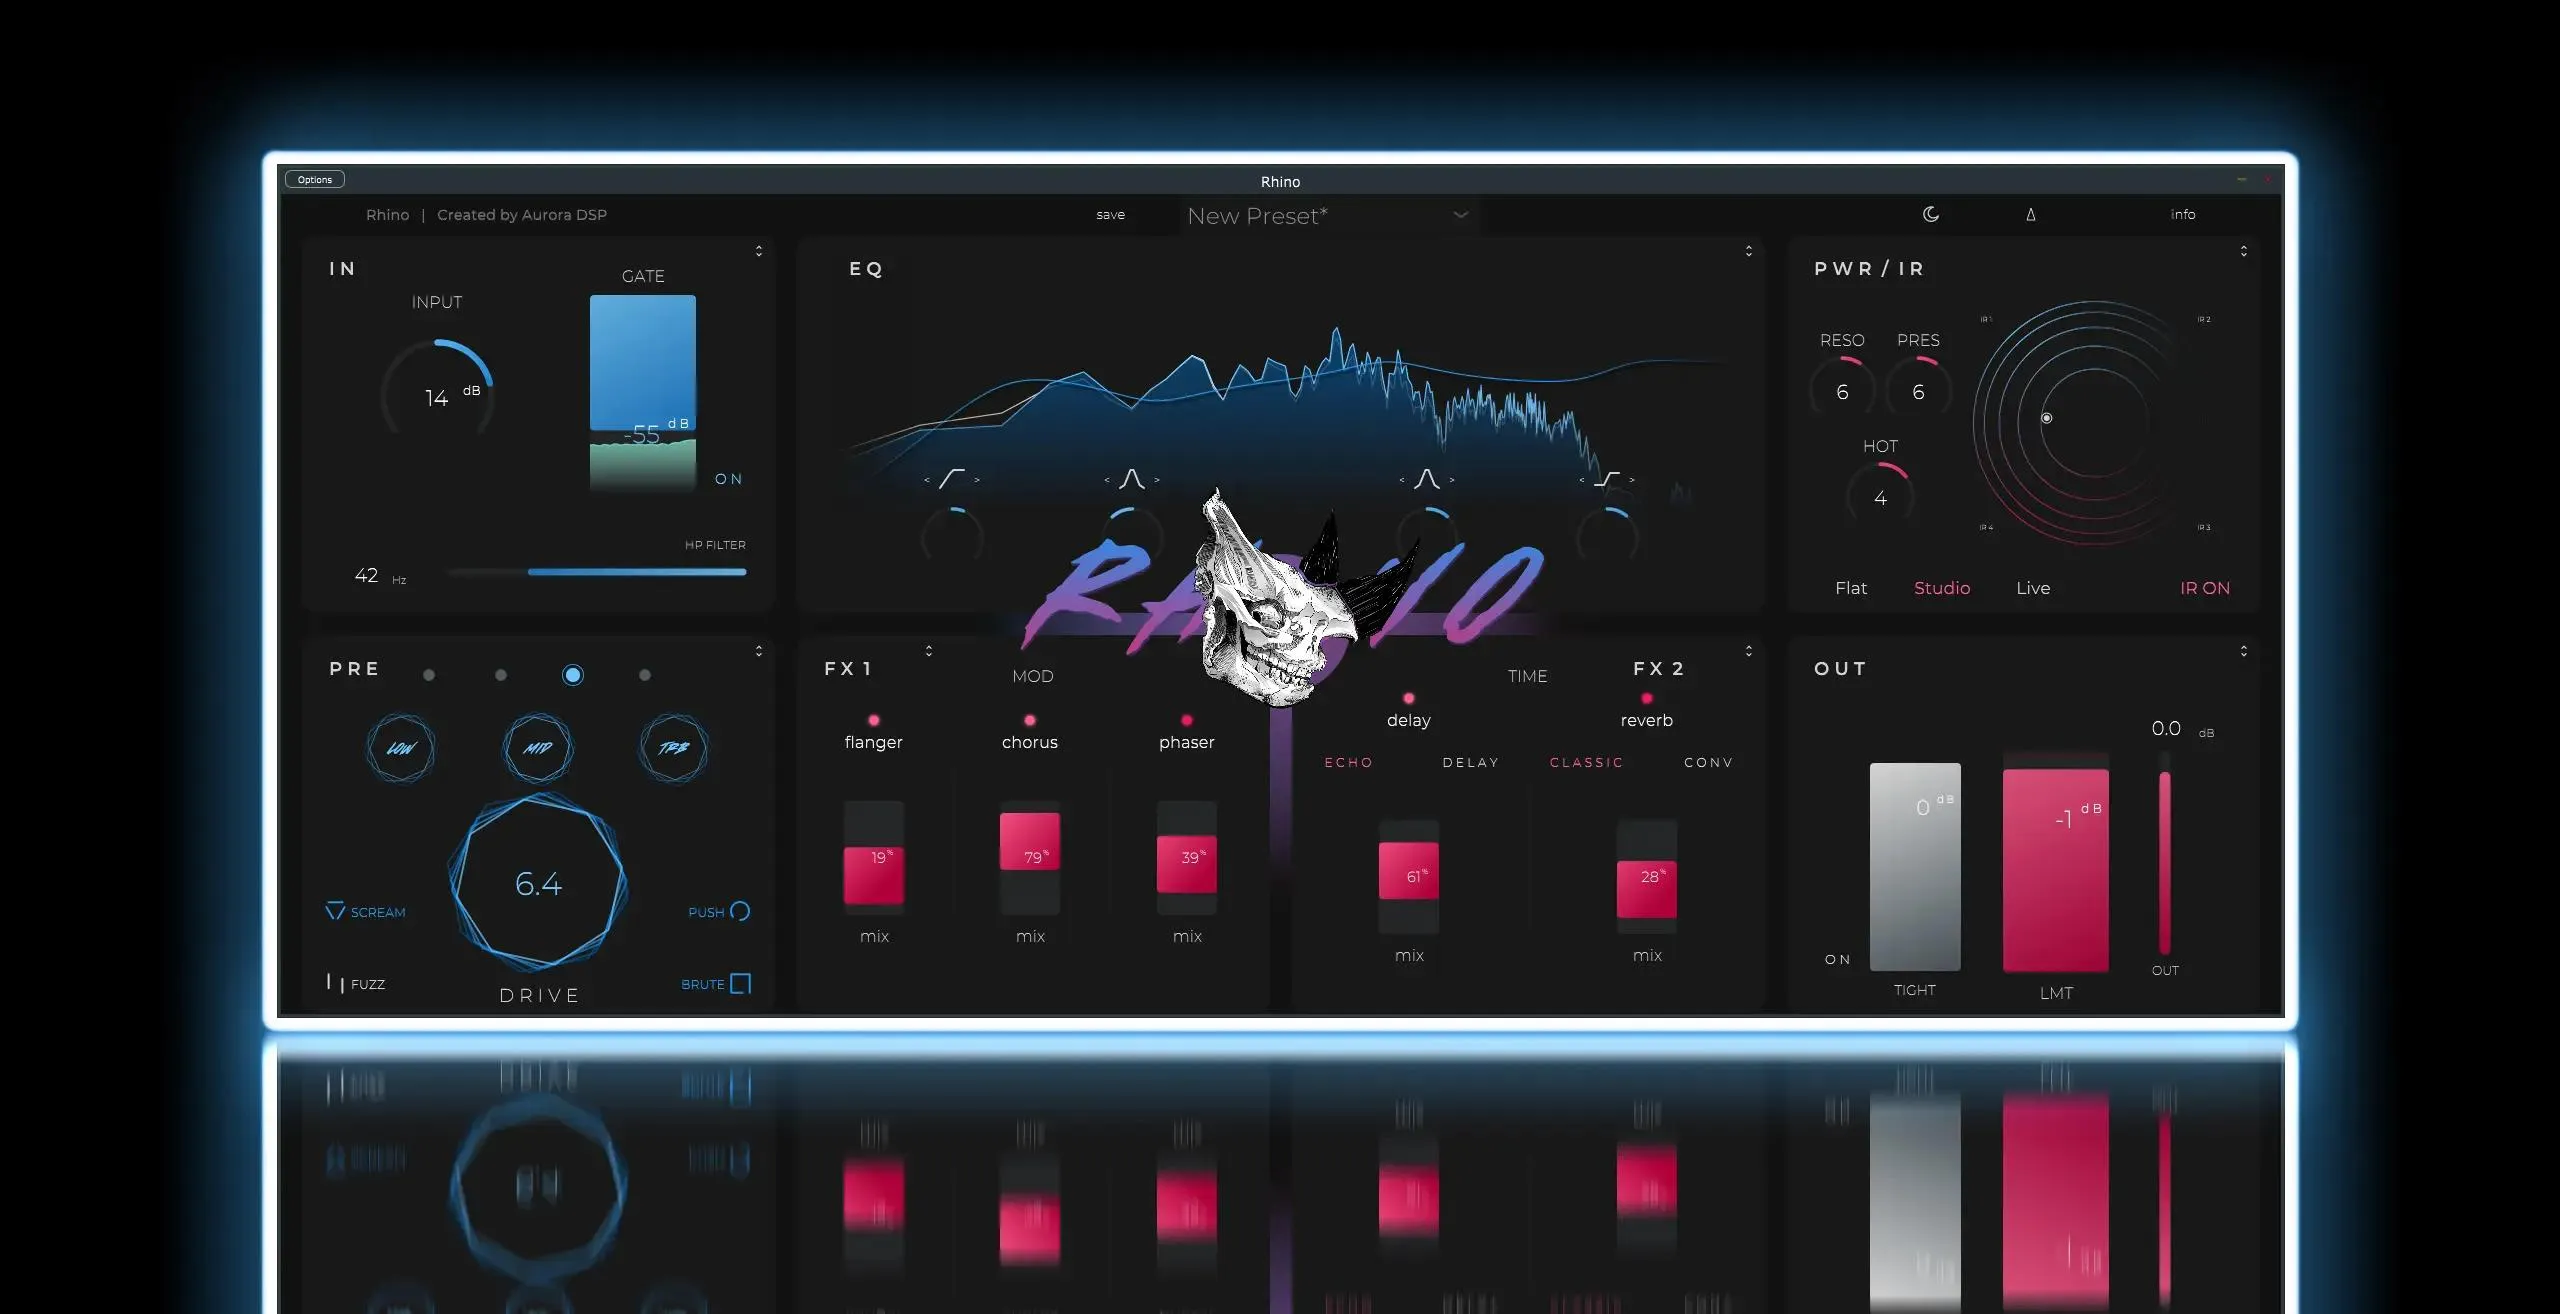
Task: Toggle the chorus effect
Action: pos(1029,720)
